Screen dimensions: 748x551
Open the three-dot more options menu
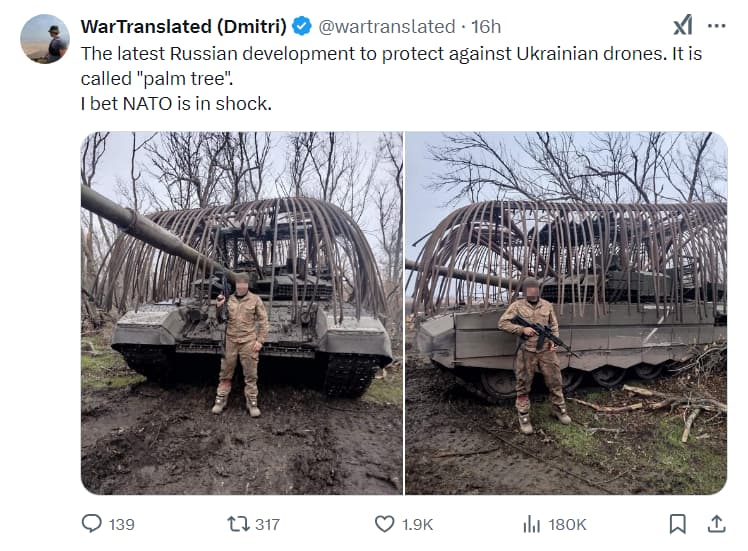pyautogui.click(x=717, y=26)
